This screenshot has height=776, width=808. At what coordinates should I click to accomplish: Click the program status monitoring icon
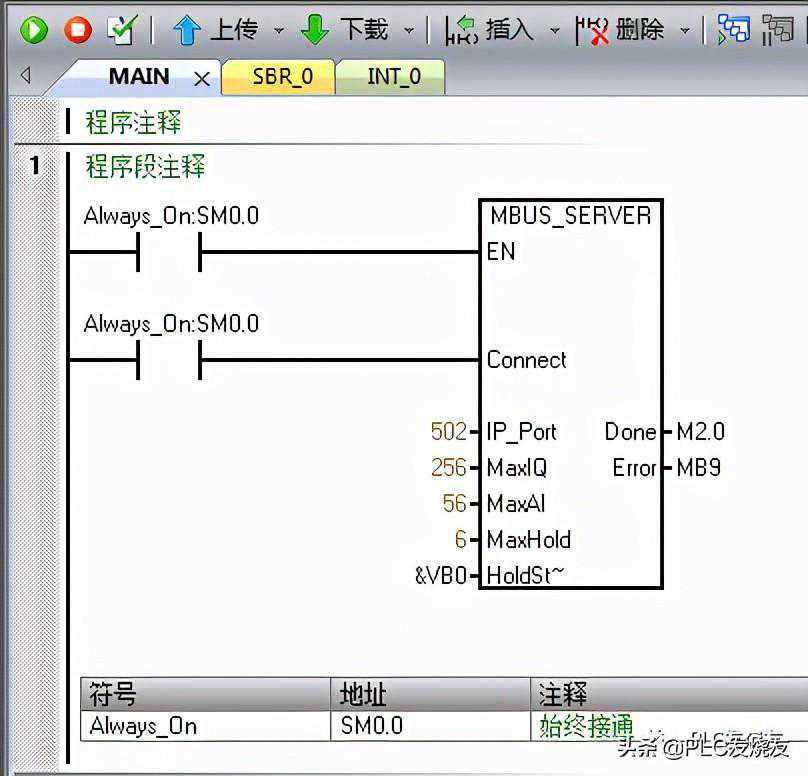point(734,30)
